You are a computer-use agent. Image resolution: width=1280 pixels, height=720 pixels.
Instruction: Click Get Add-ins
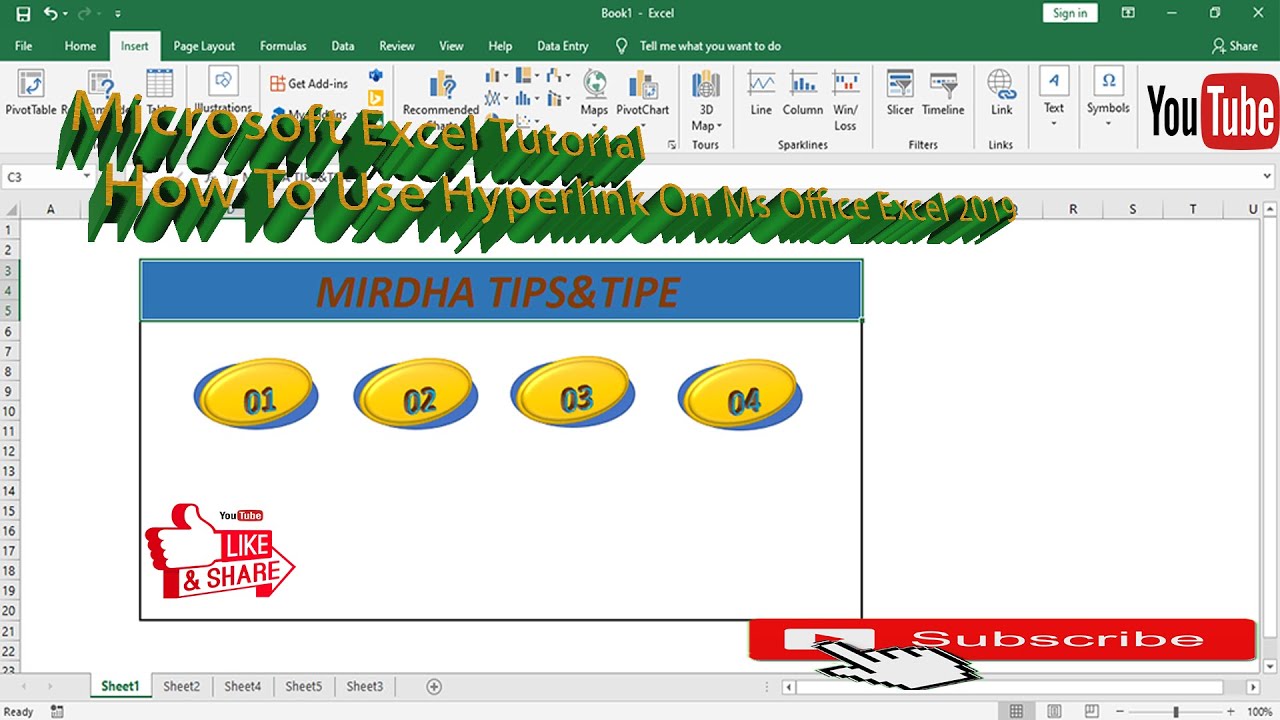309,84
